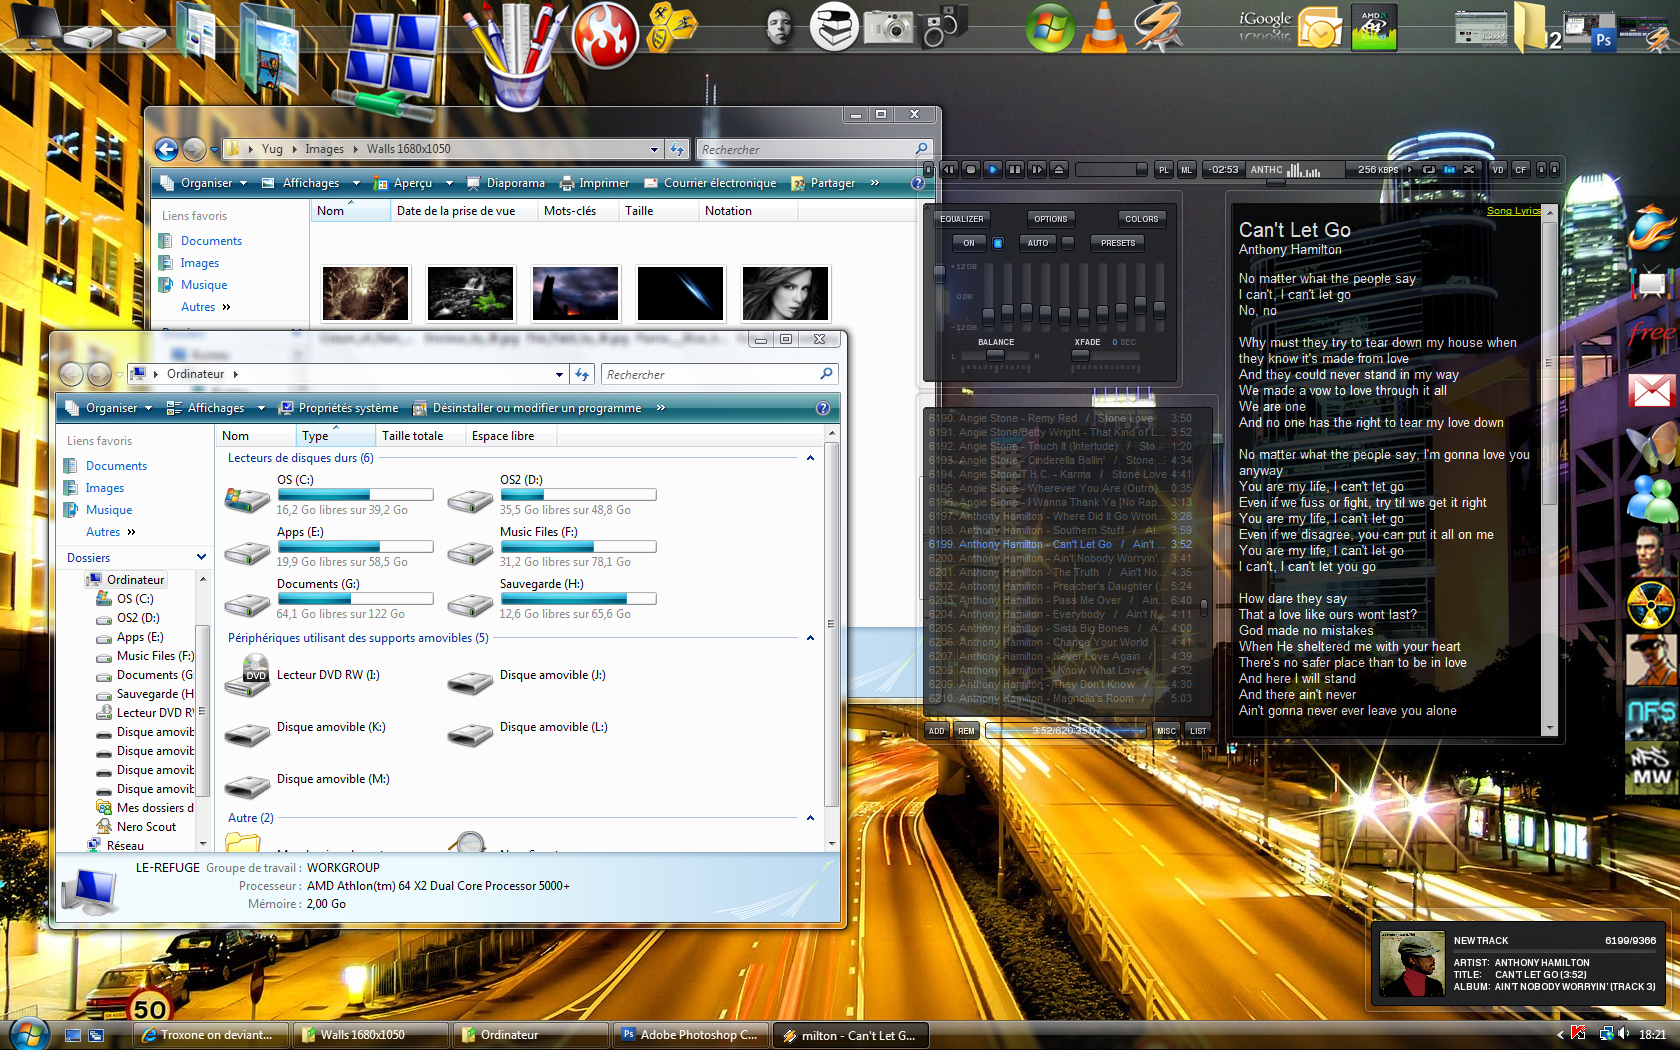Click MISC button below the playlist
The height and width of the screenshot is (1050, 1680).
tap(1166, 731)
